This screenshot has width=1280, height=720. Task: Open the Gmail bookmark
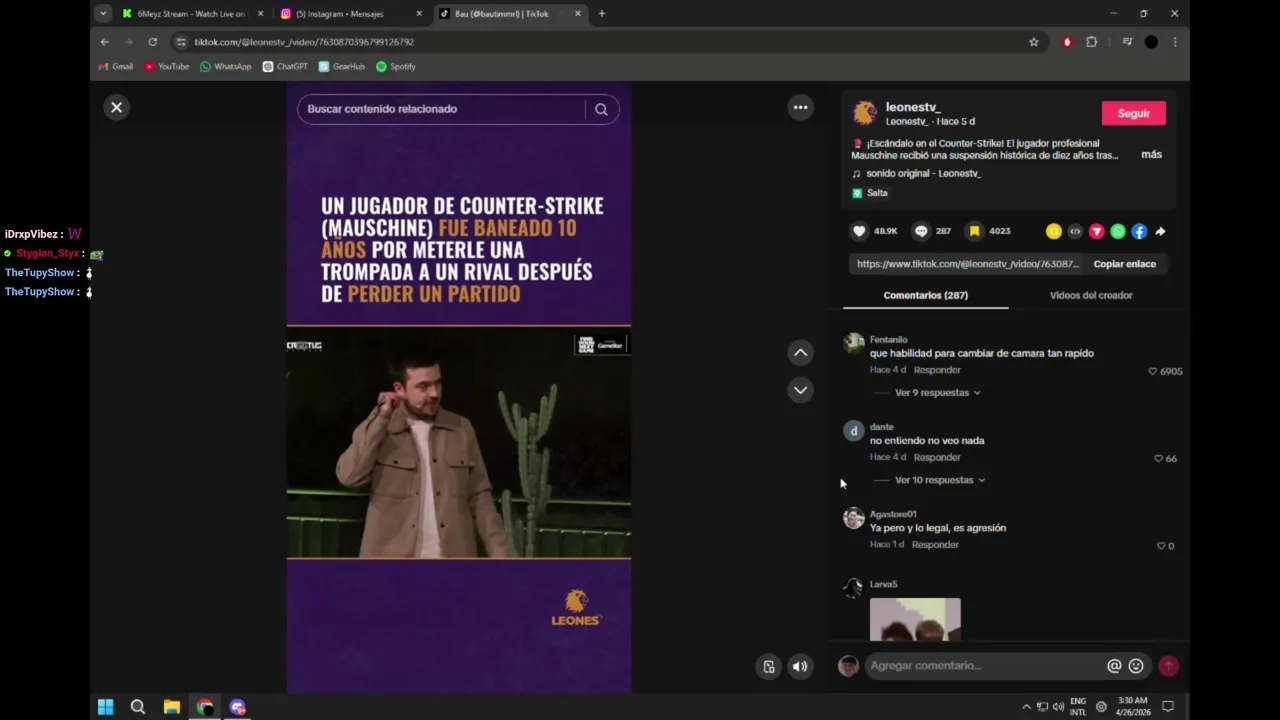115,67
